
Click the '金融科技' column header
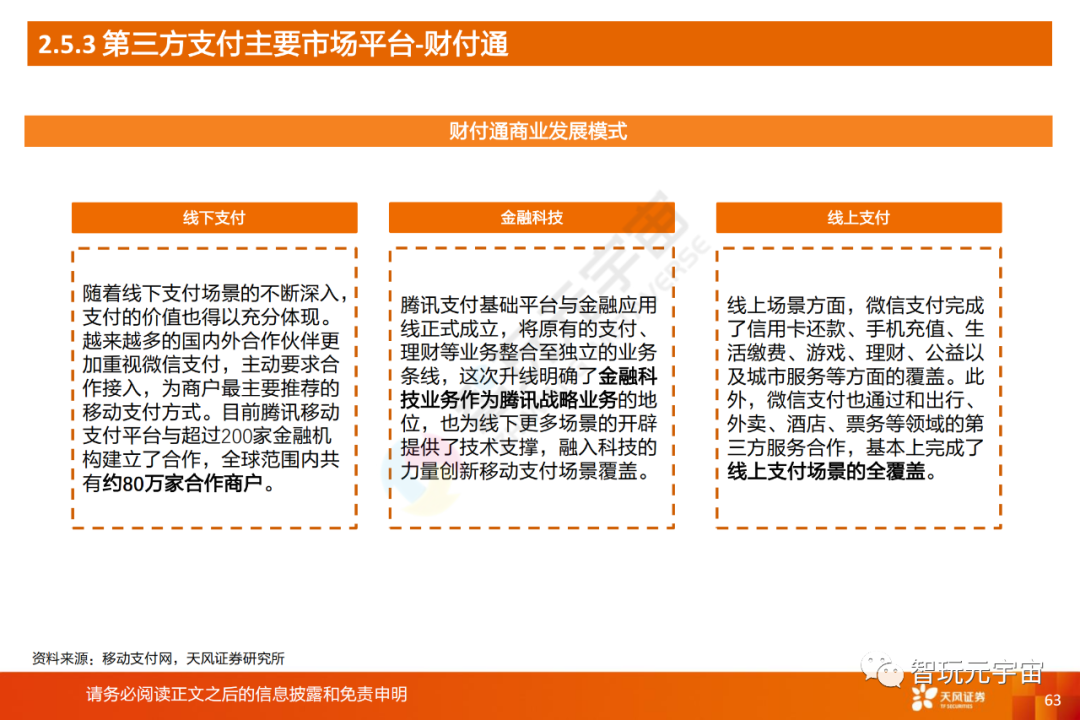532,218
